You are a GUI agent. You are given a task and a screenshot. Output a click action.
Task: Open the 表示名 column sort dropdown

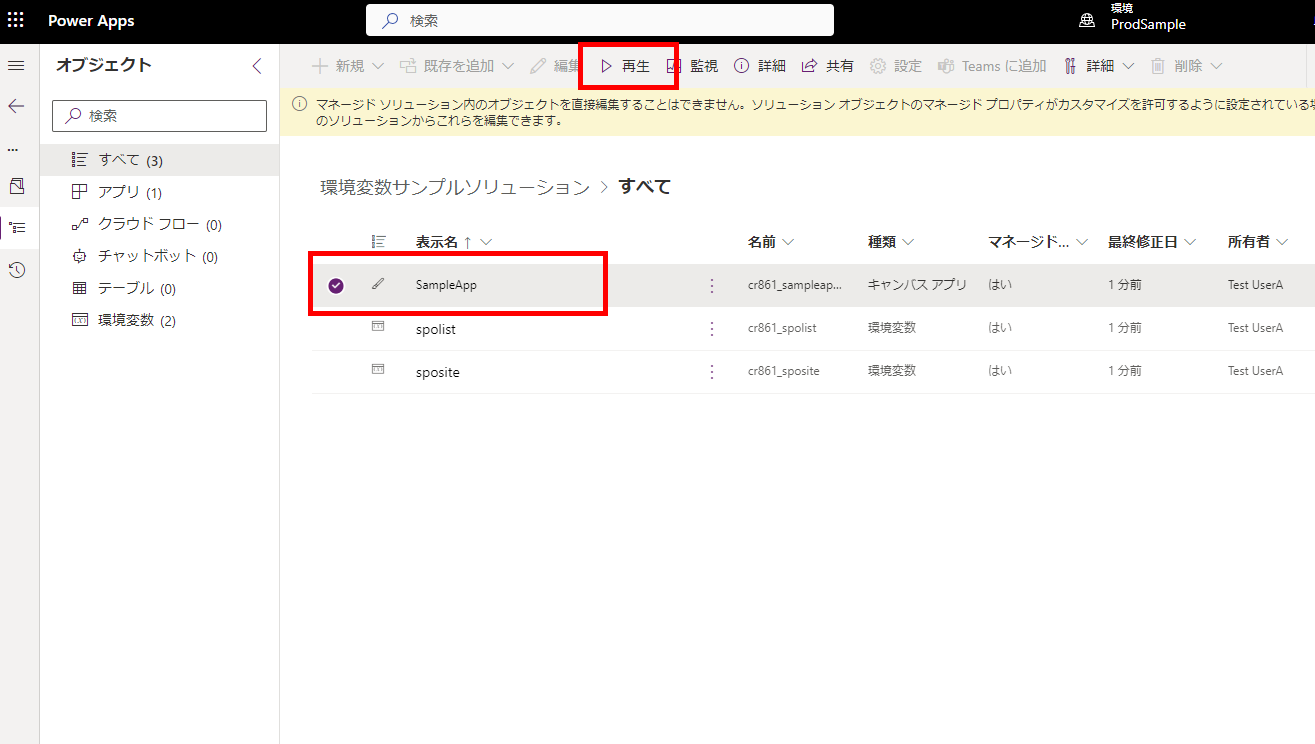tap(487, 240)
